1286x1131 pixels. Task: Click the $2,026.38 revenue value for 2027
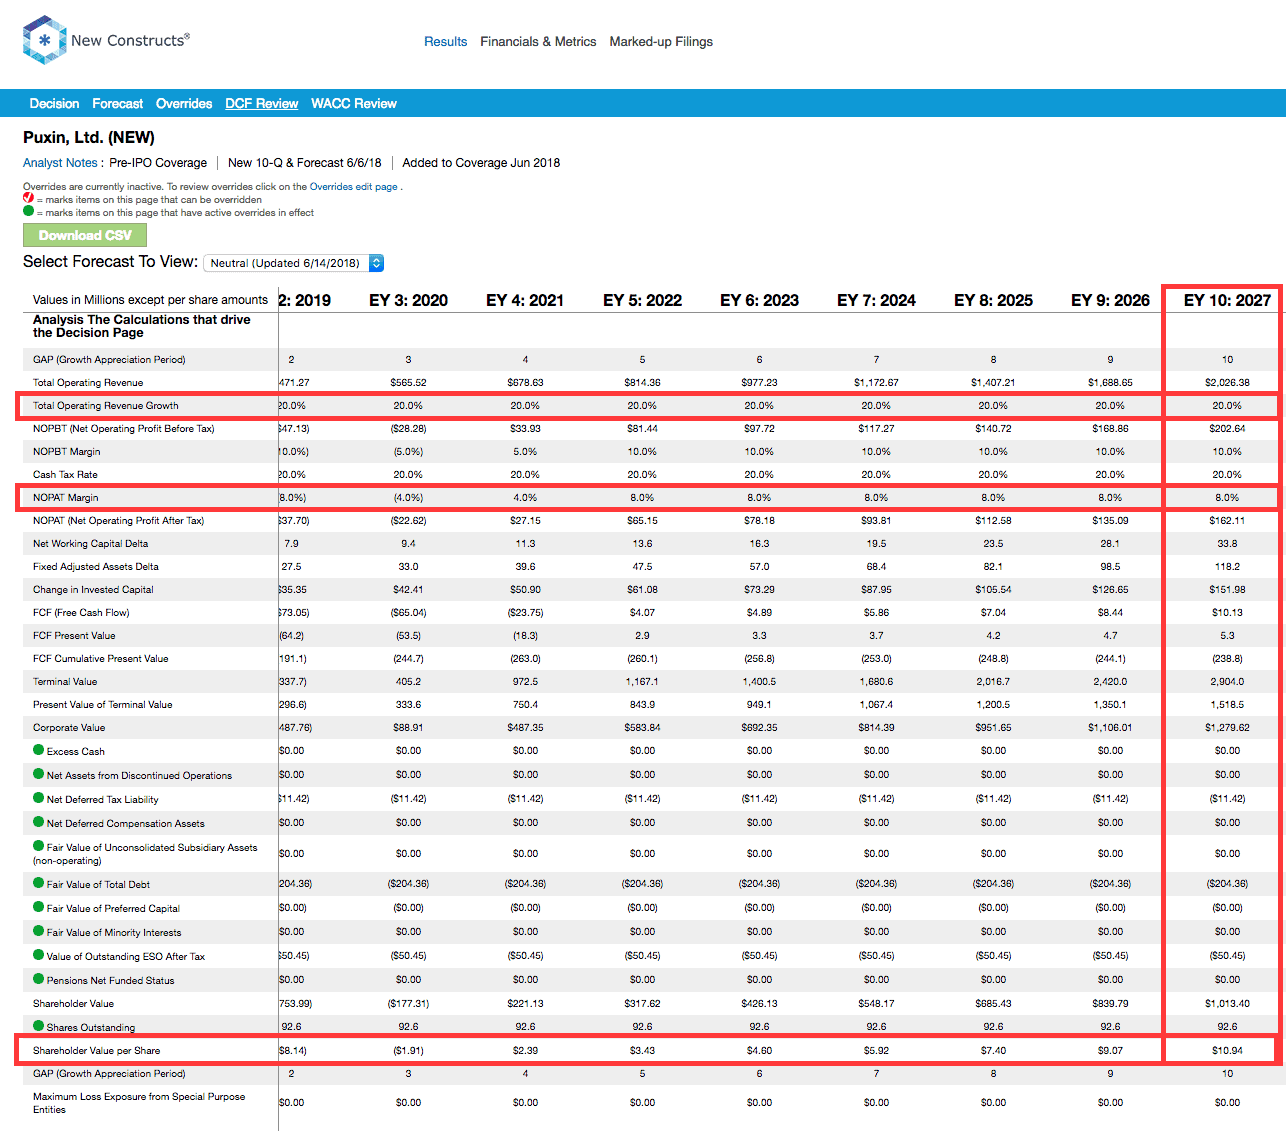click(1227, 383)
